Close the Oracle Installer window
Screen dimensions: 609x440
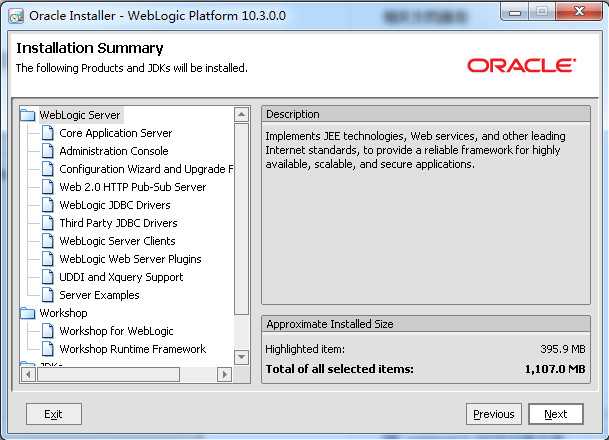[x=579, y=11]
